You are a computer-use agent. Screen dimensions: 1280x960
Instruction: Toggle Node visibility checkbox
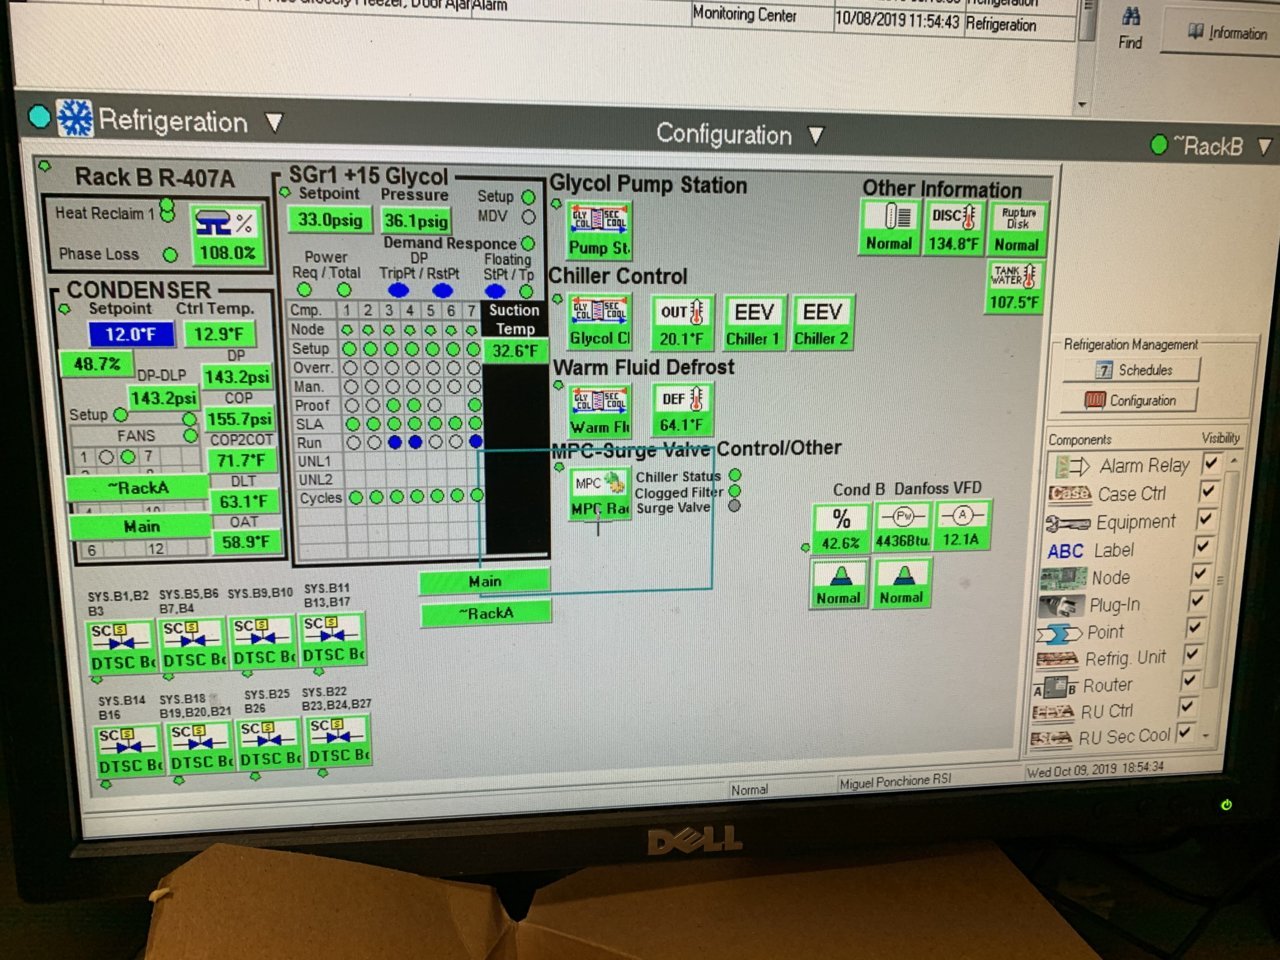click(x=1200, y=574)
